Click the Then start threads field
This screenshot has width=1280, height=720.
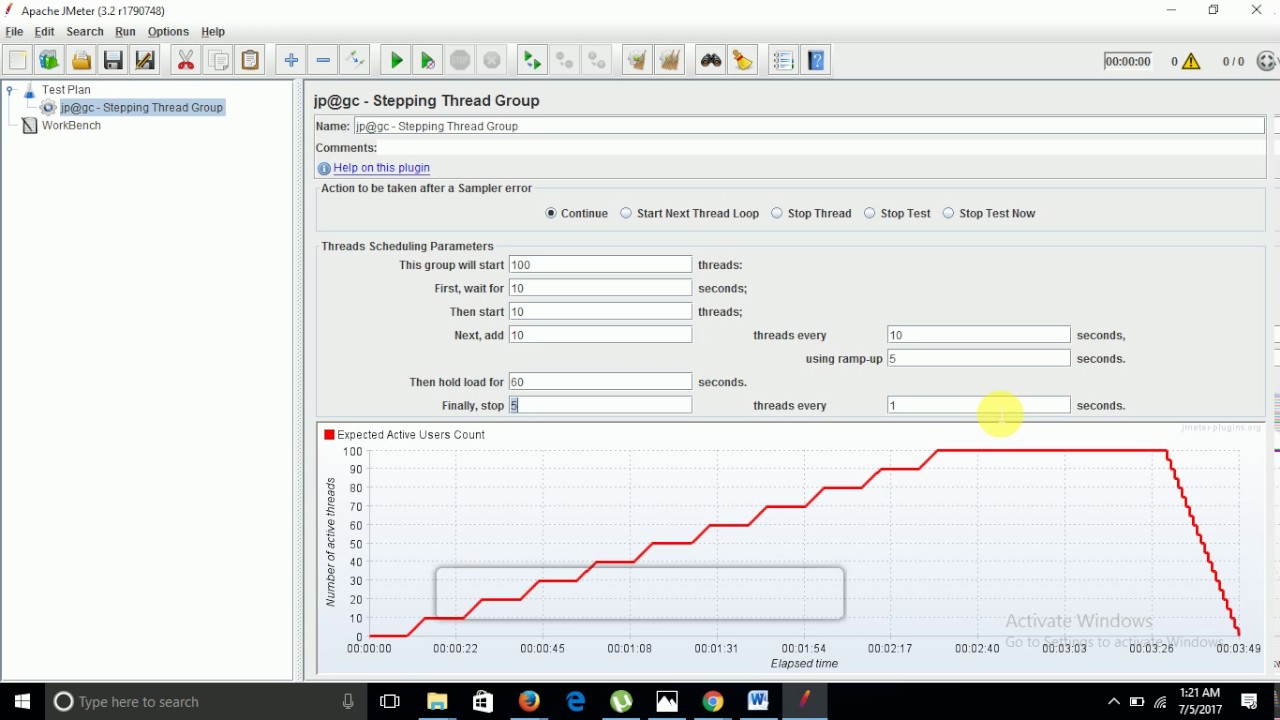pos(600,312)
